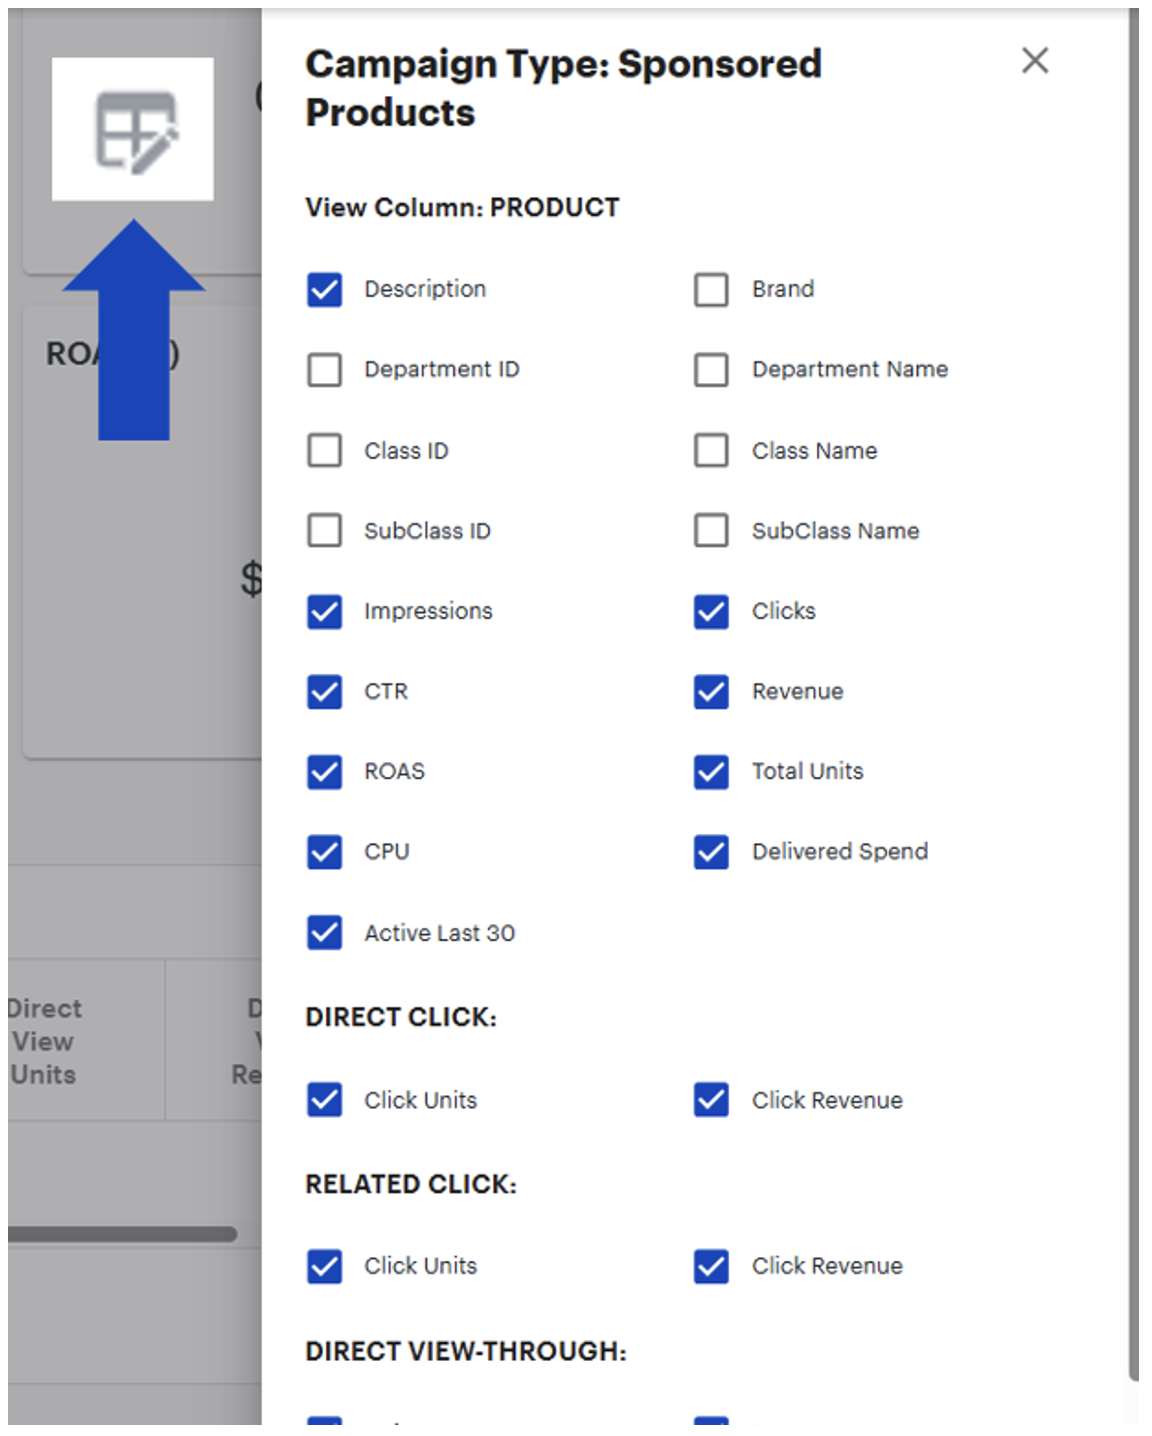Hide the Total Units column
Image resolution: width=1152 pixels, height=1436 pixels.
pos(711,772)
